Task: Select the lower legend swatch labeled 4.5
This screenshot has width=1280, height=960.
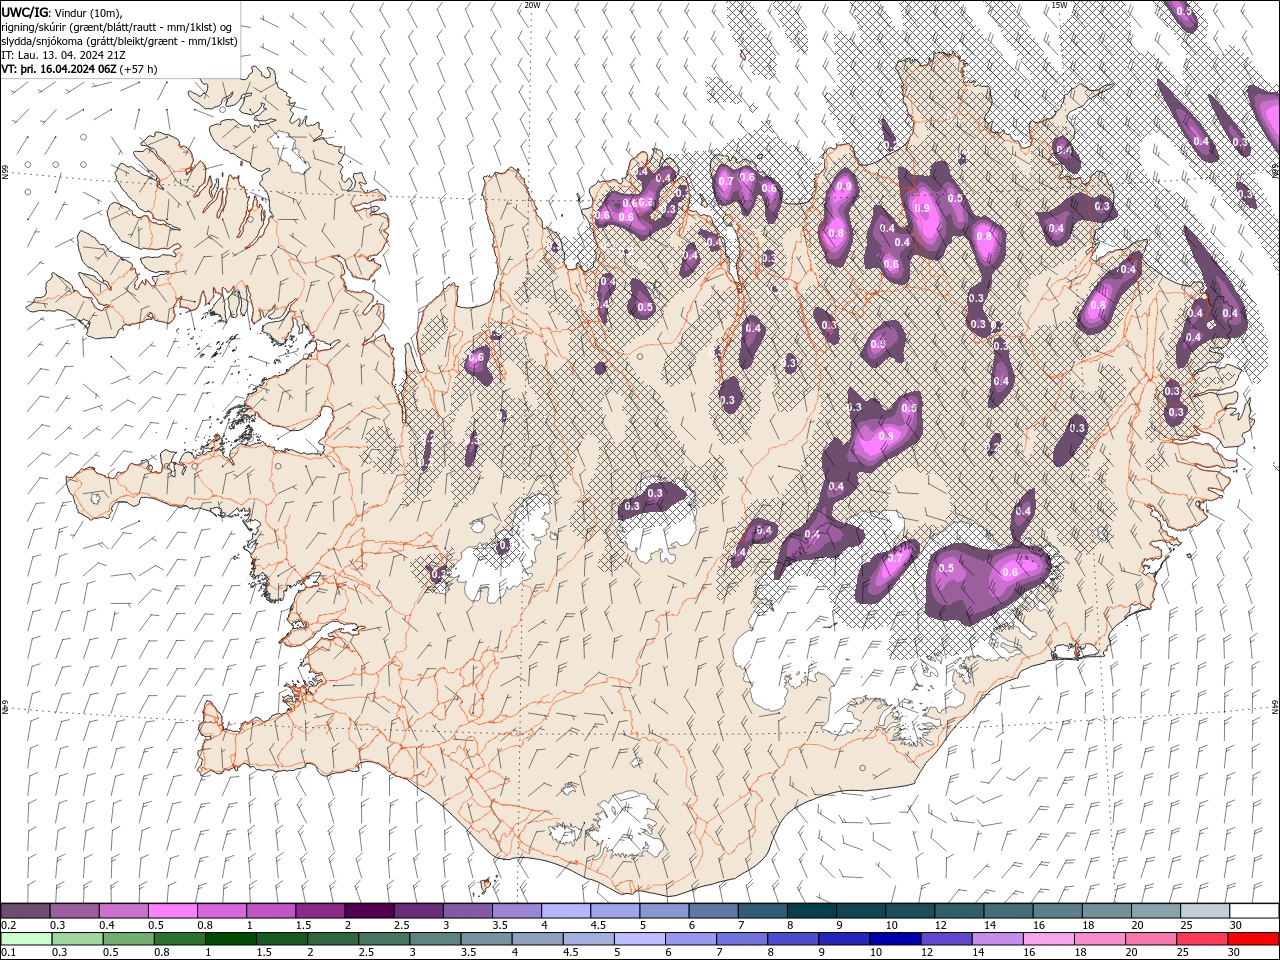Action: point(589,939)
